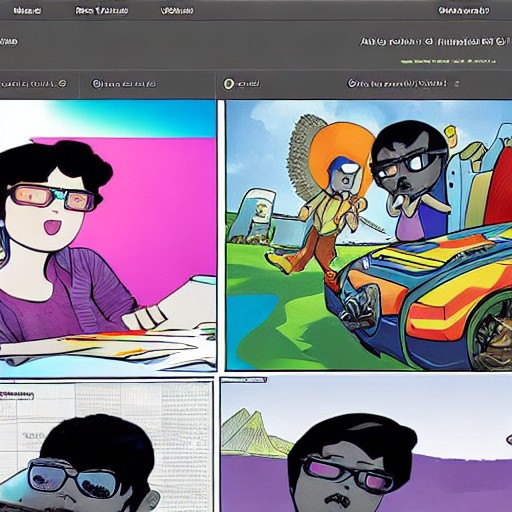Viewport: 512px width, 512px height.
Task: Open the thumbnail of the woman in purple with glasses
Action: [108, 236]
